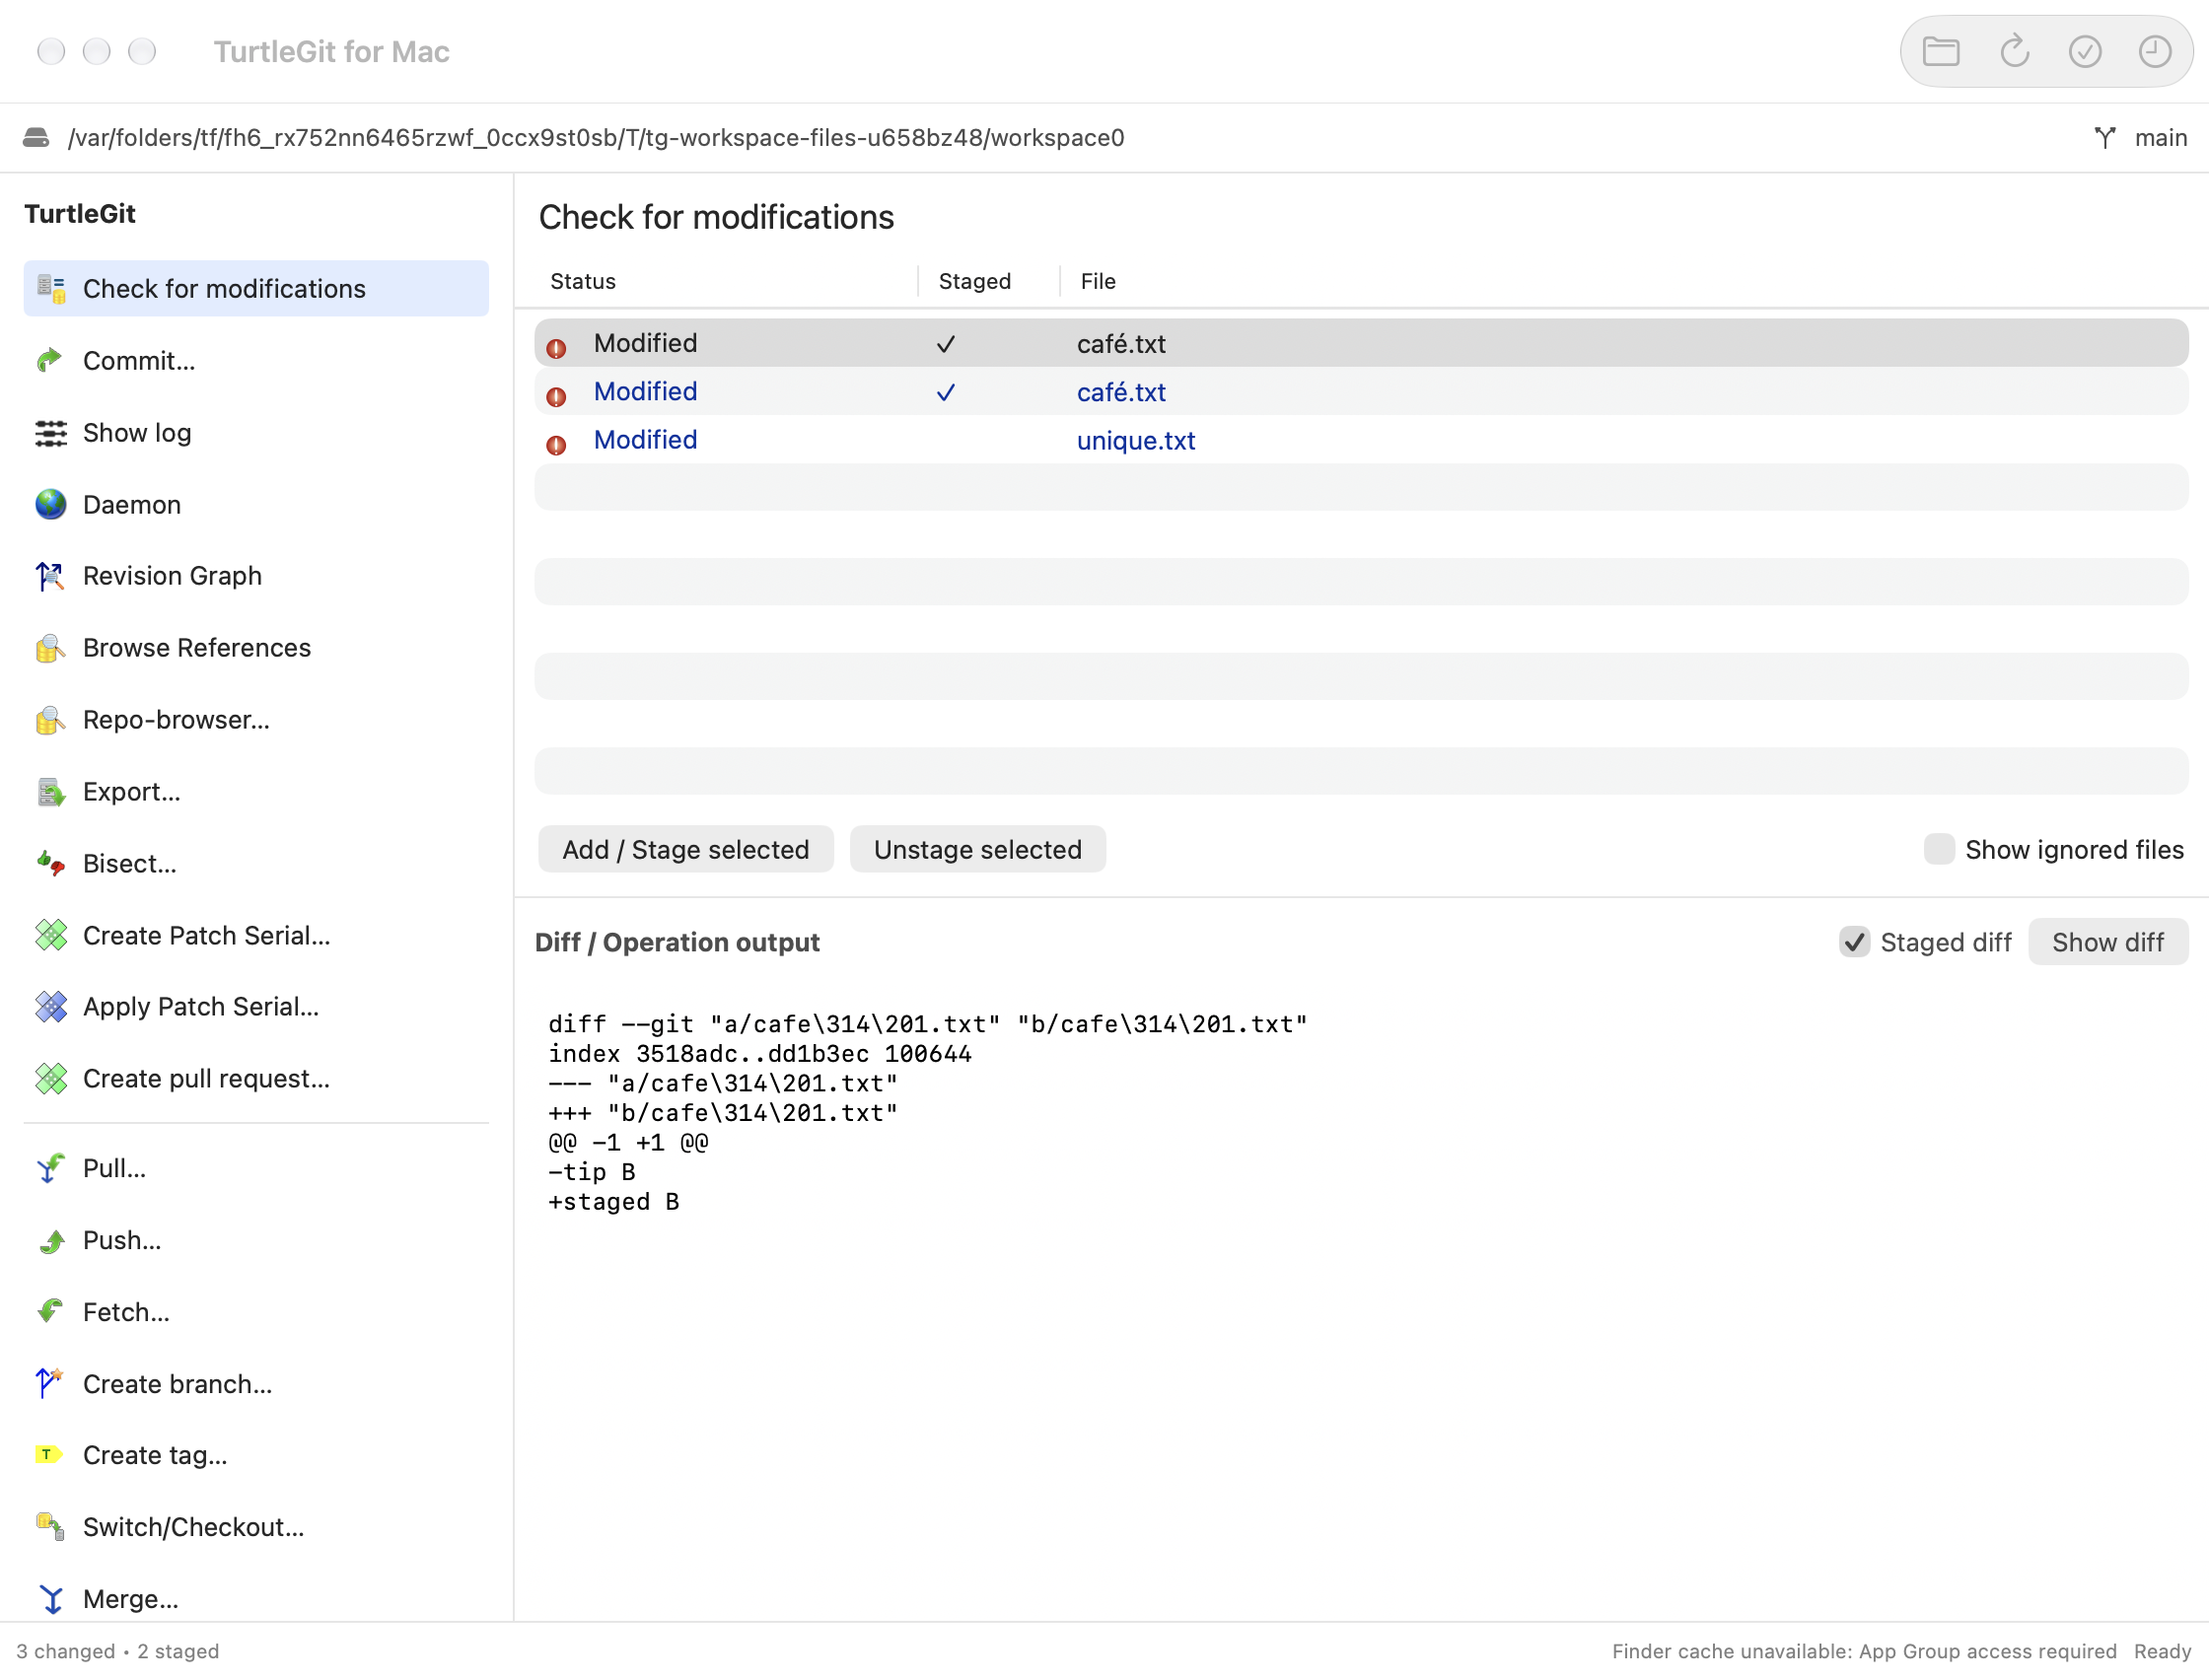Screen dimensions: 2209x1680
Task: Click the Revision Graph icon
Action: tap(50, 576)
